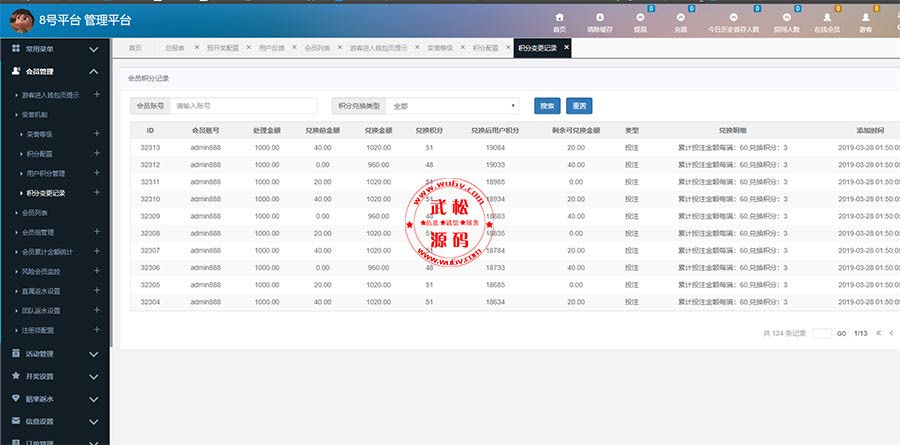
Task: Click plus icon beside 团队返水设置
Action: click(x=97, y=310)
